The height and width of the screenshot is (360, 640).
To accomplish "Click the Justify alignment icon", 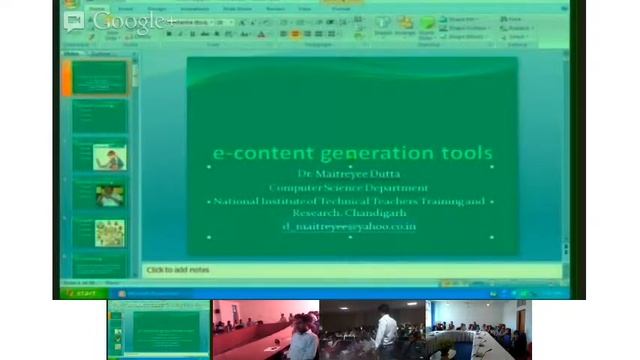I will 318,34.
